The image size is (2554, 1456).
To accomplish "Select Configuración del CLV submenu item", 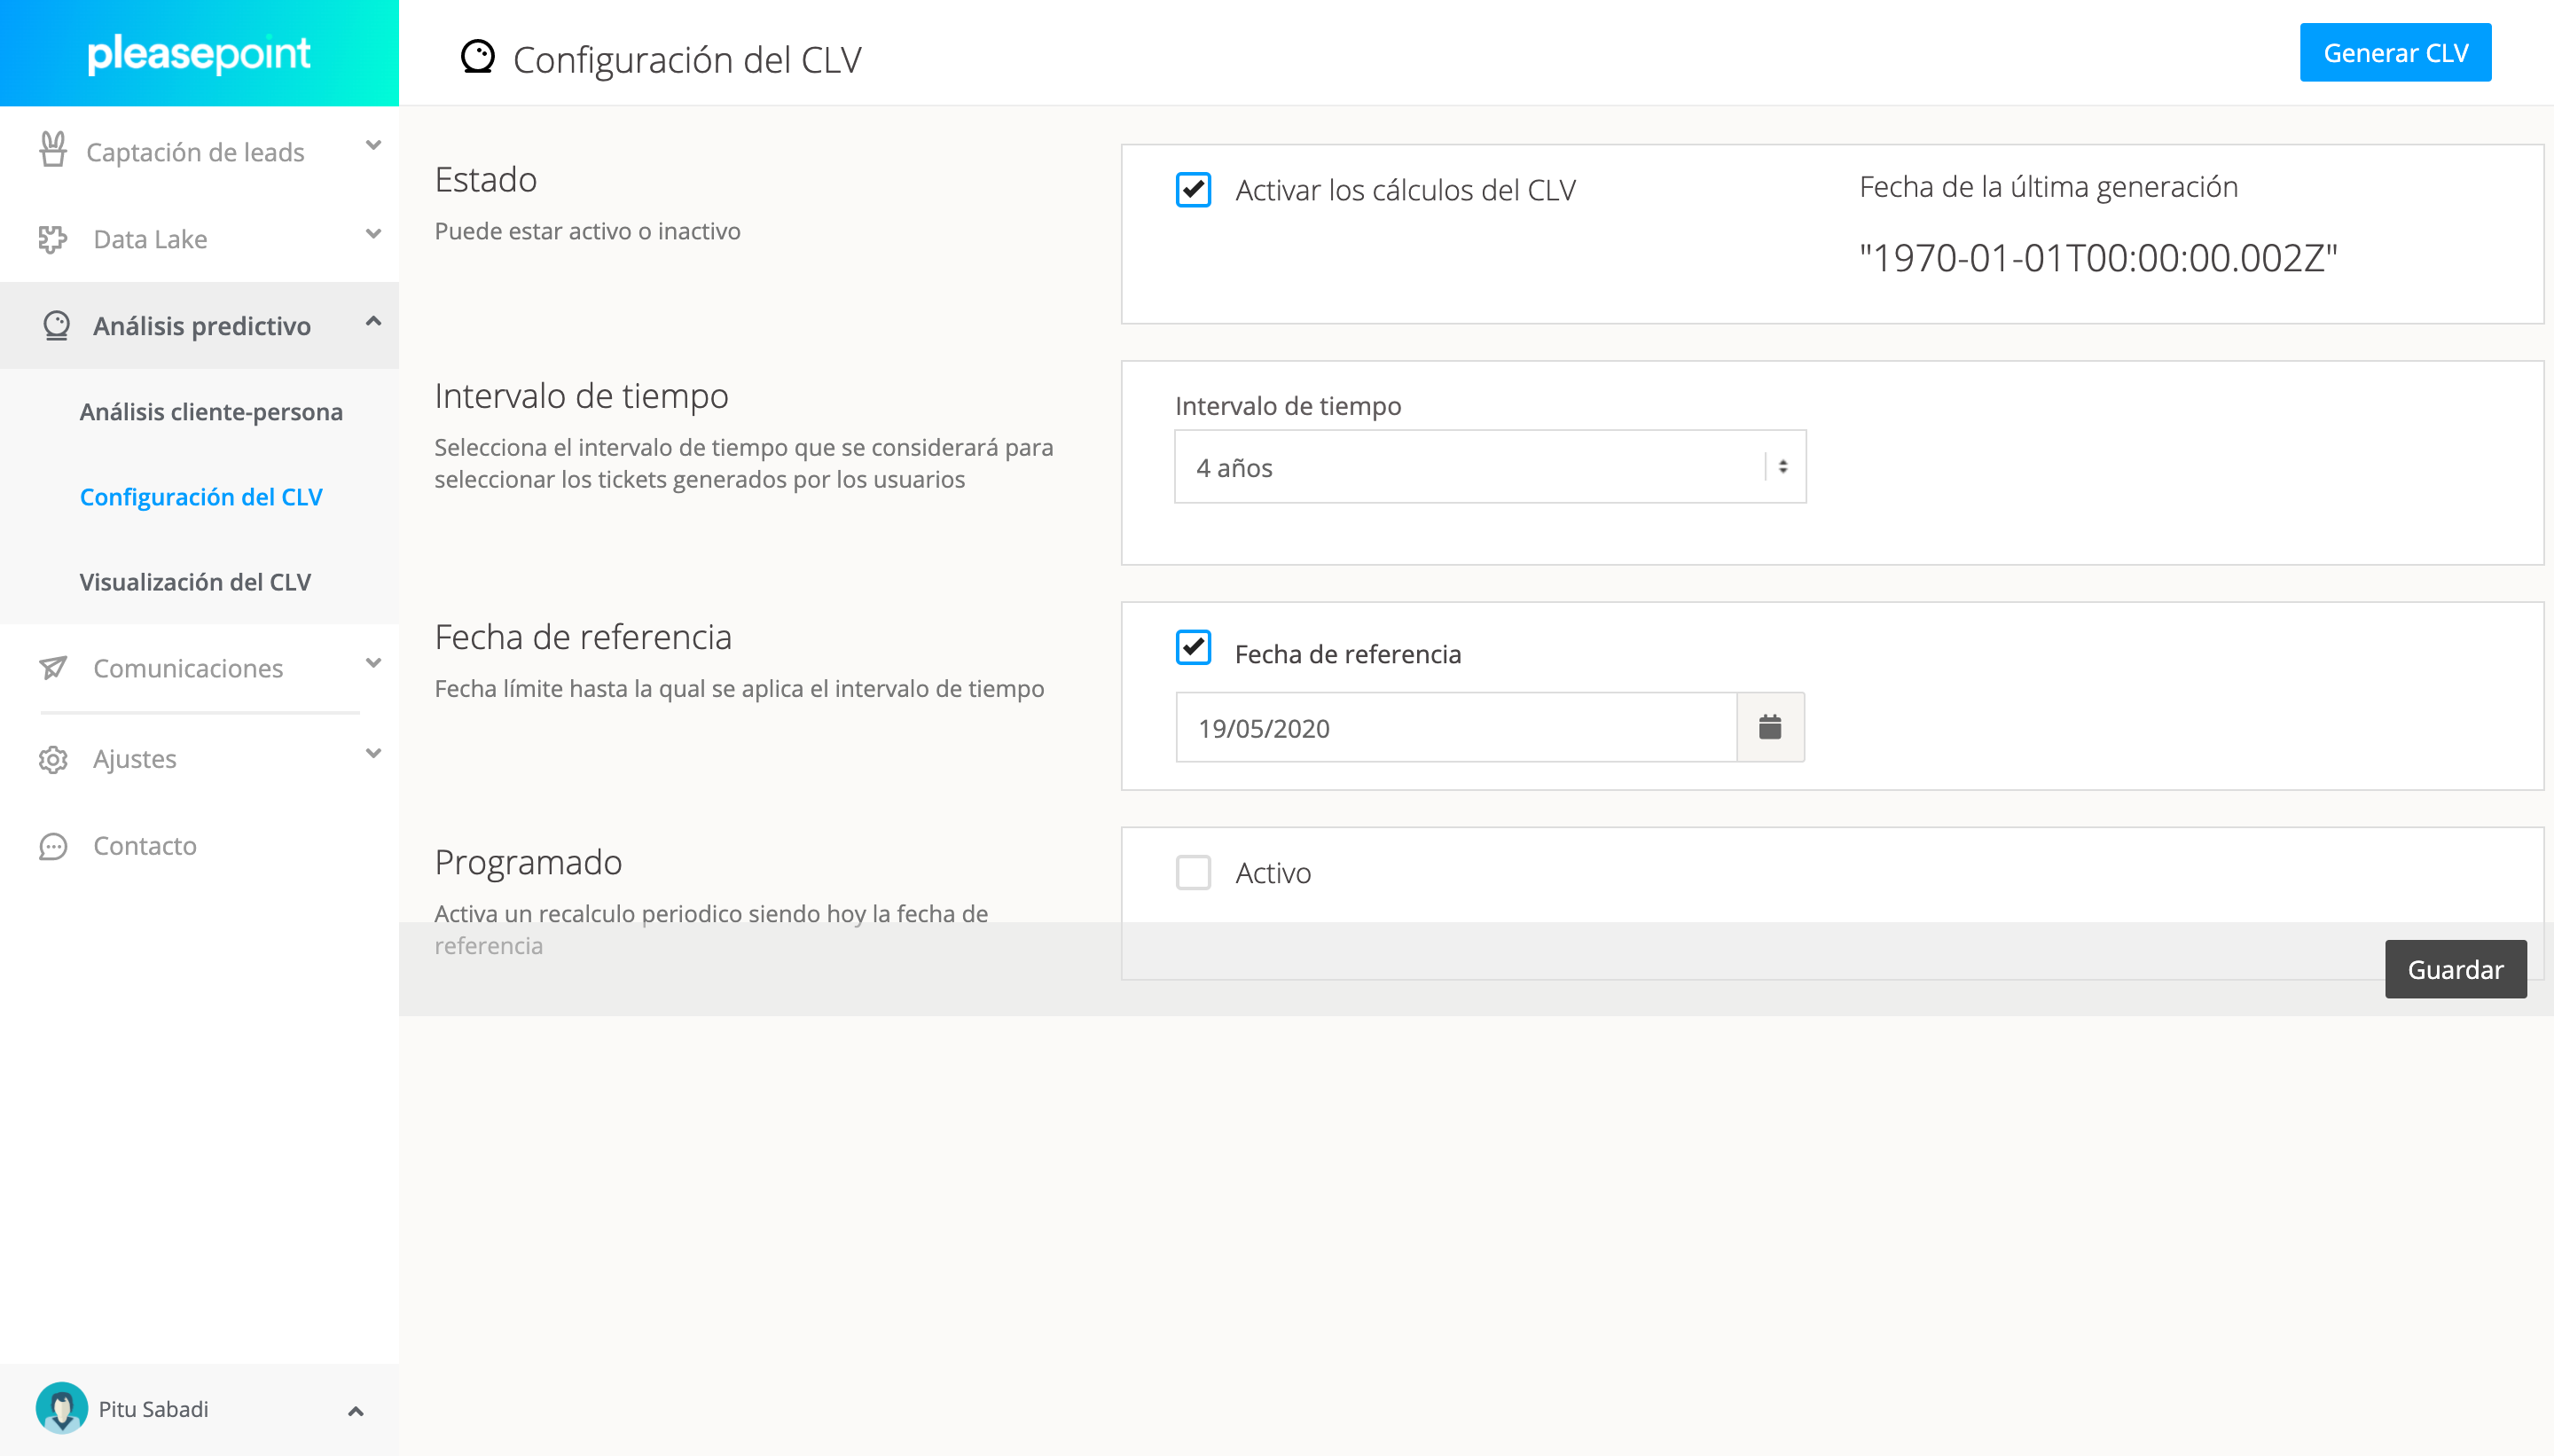I will [x=201, y=497].
